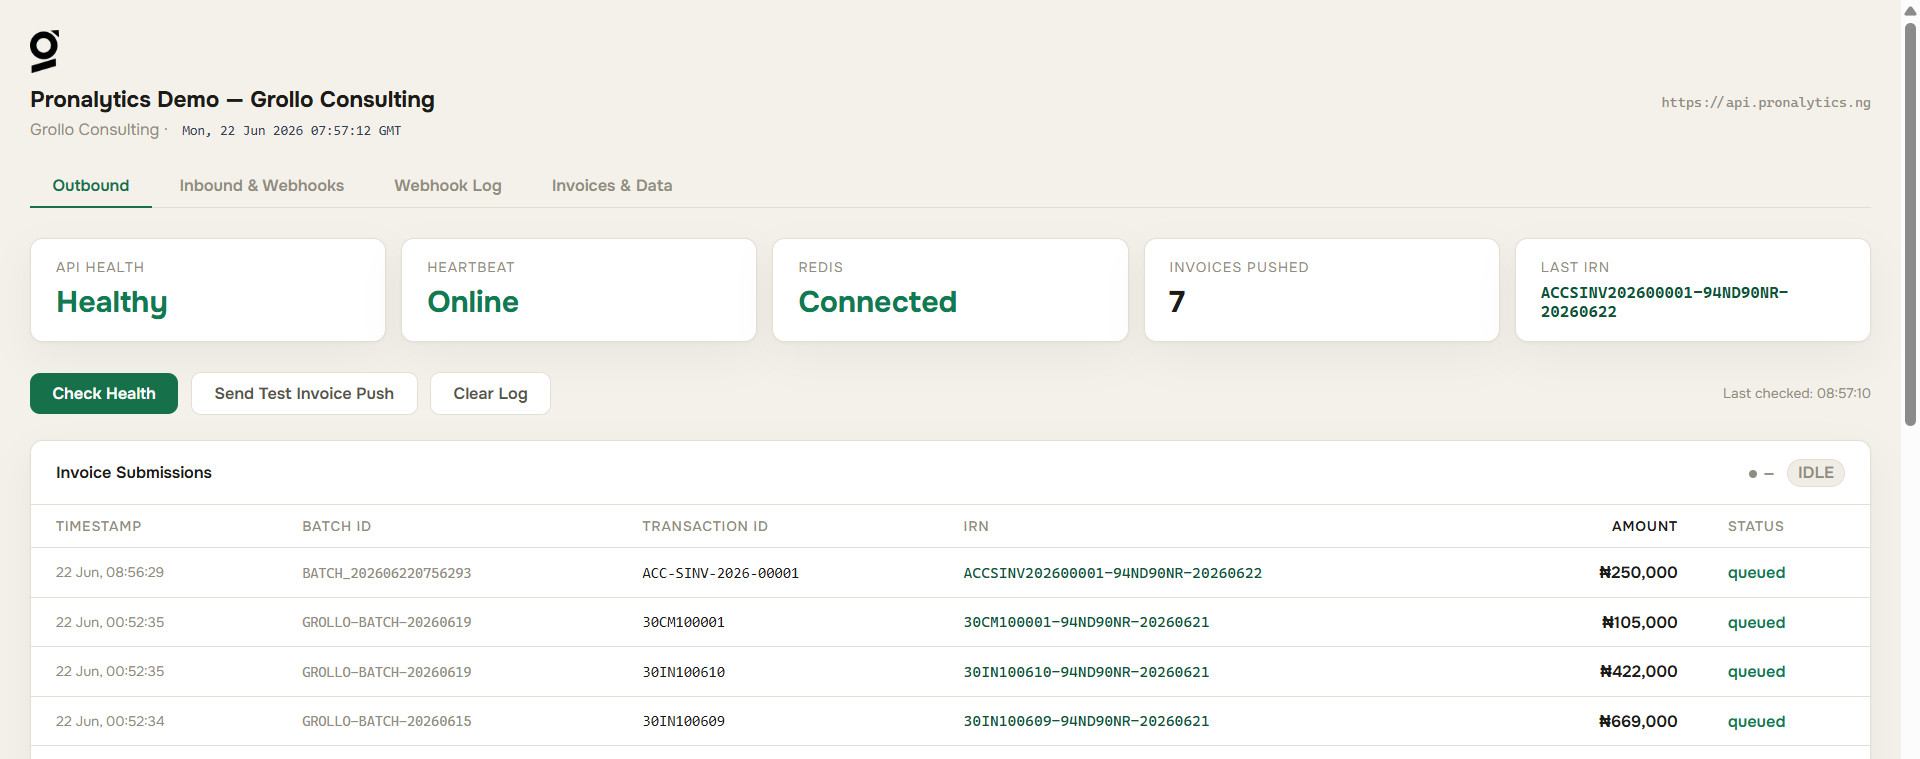Viewport: 1920px width, 759px height.
Task: Click the scrollbar up arrow
Action: [1910, 10]
